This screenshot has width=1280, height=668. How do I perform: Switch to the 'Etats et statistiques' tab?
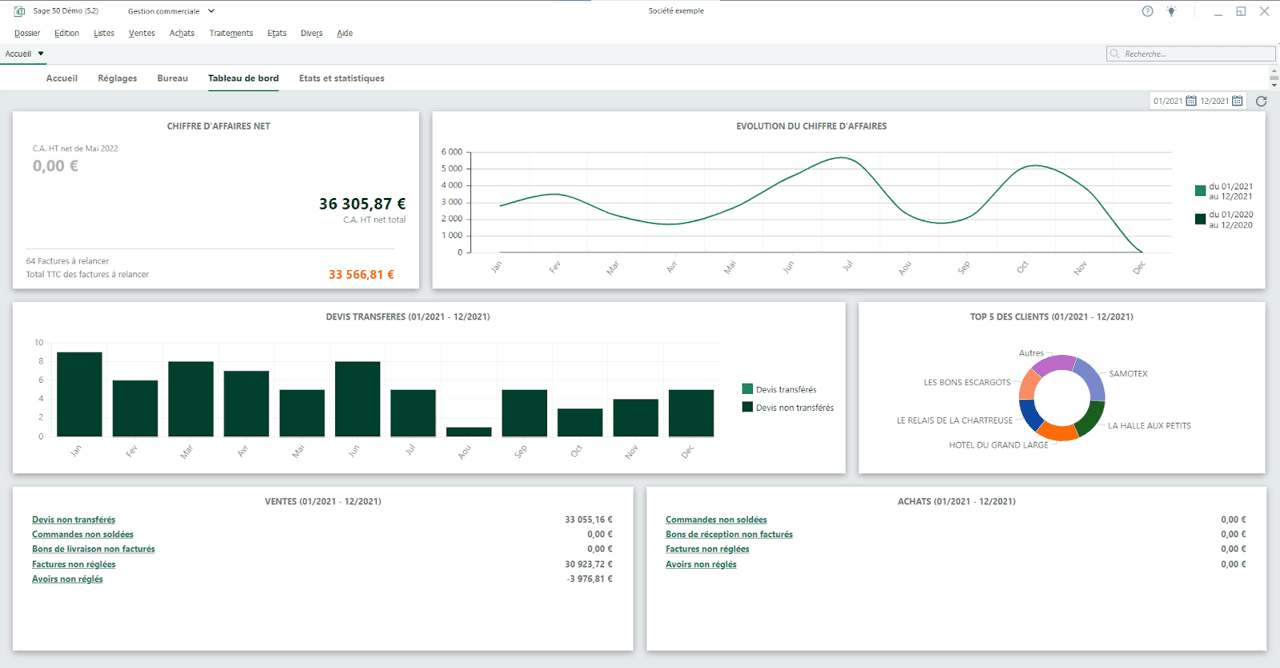[339, 77]
